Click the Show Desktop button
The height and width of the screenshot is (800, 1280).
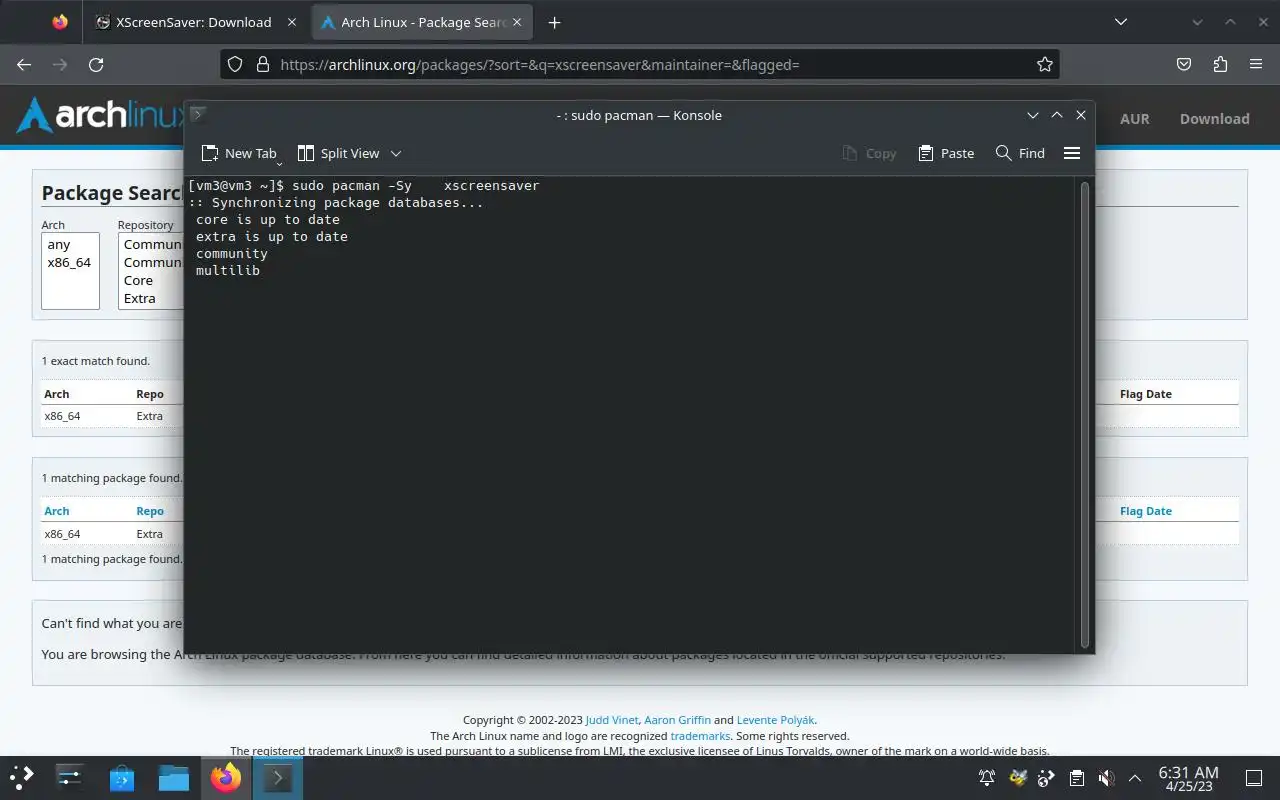pyautogui.click(x=1254, y=777)
